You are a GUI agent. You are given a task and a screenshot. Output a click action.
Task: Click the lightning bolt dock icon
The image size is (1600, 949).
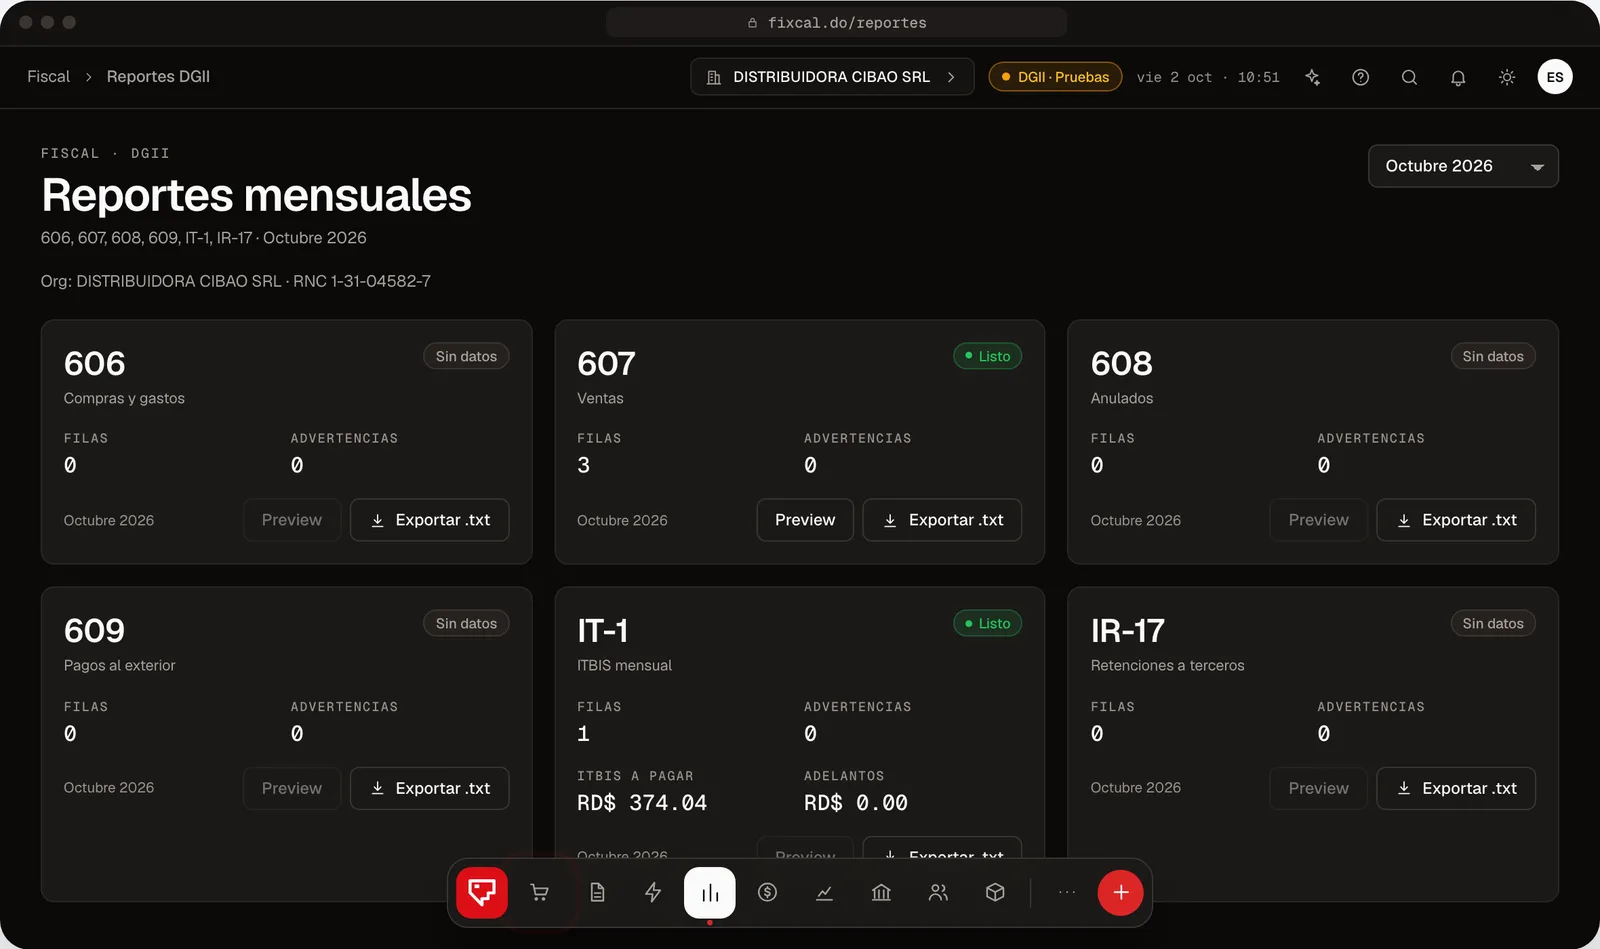click(653, 892)
